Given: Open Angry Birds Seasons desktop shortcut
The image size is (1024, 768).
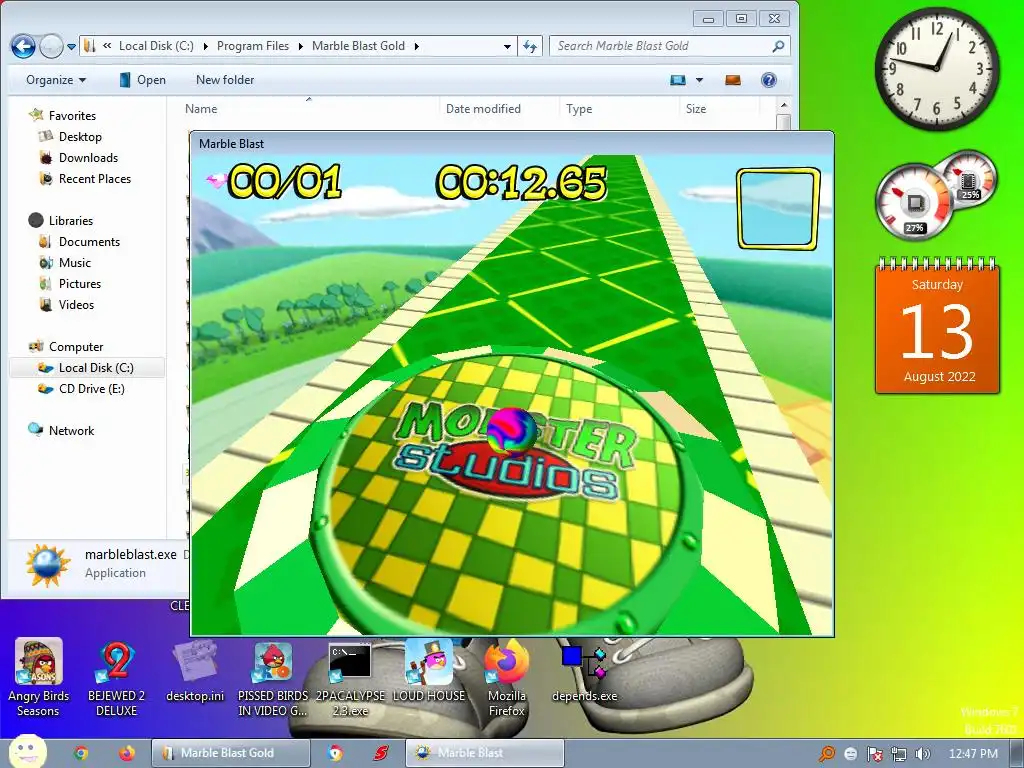Looking at the screenshot, I should pos(39,678).
